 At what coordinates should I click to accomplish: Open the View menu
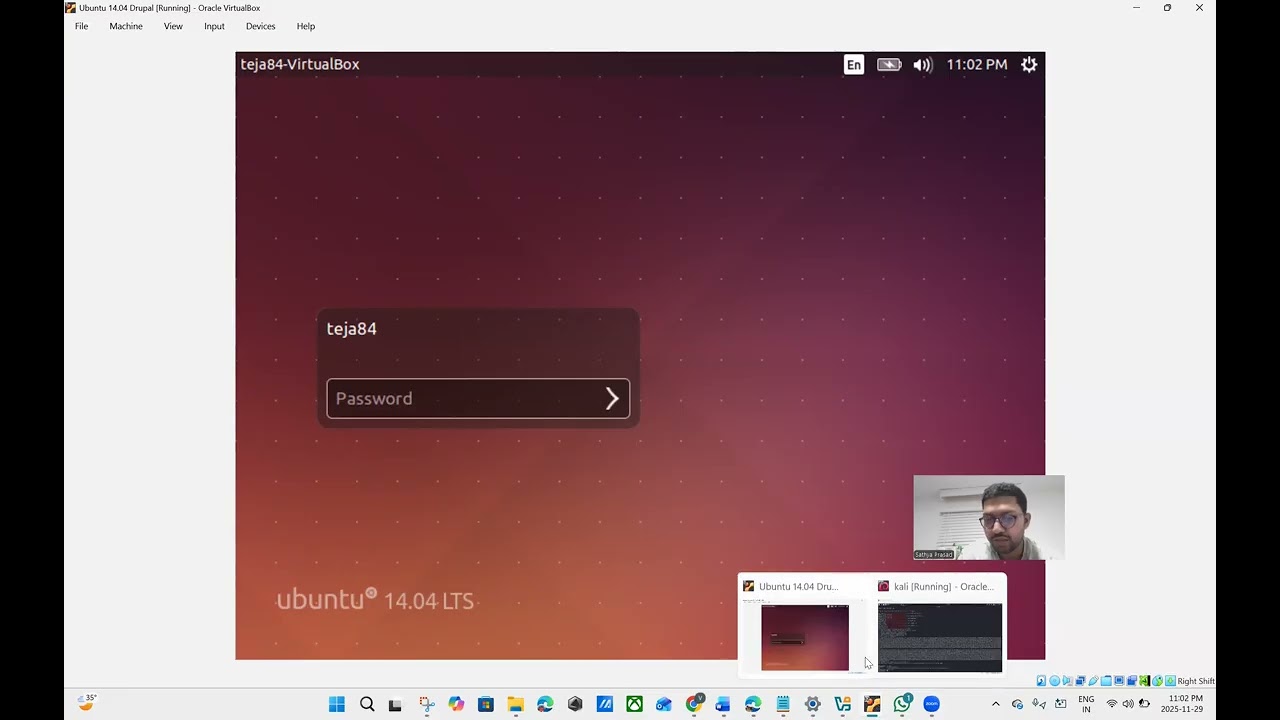(x=173, y=26)
